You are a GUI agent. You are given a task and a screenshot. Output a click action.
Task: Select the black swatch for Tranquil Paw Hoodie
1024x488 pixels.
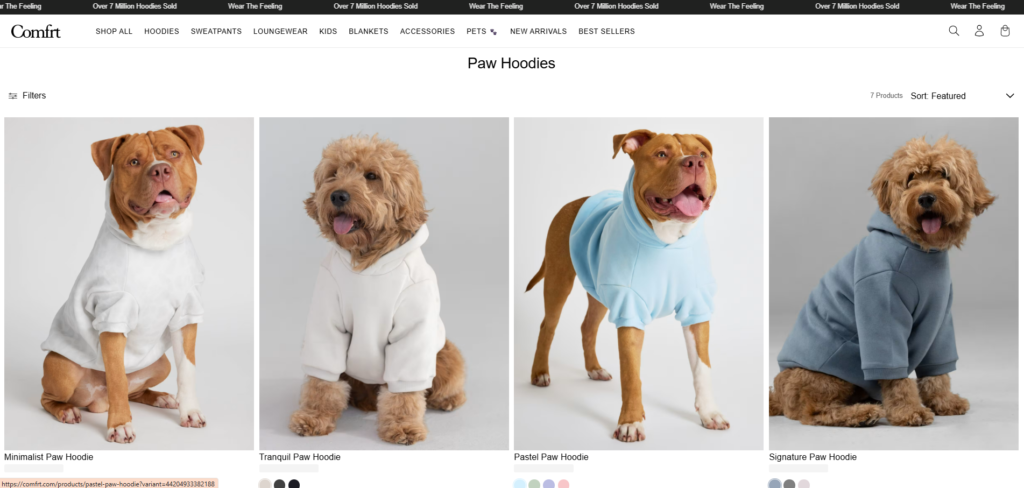(x=294, y=484)
